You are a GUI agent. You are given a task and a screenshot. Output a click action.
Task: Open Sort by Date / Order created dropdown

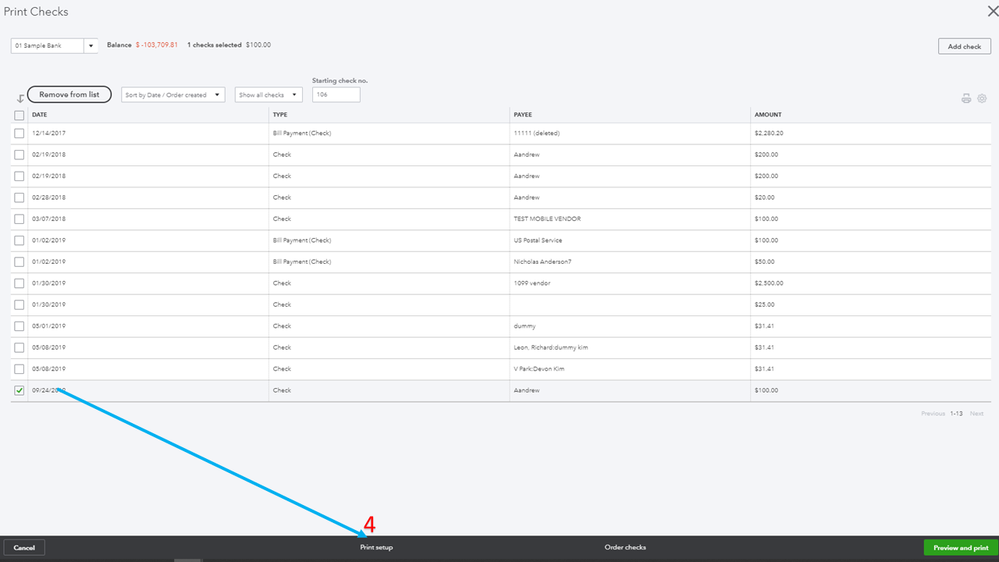pos(173,95)
